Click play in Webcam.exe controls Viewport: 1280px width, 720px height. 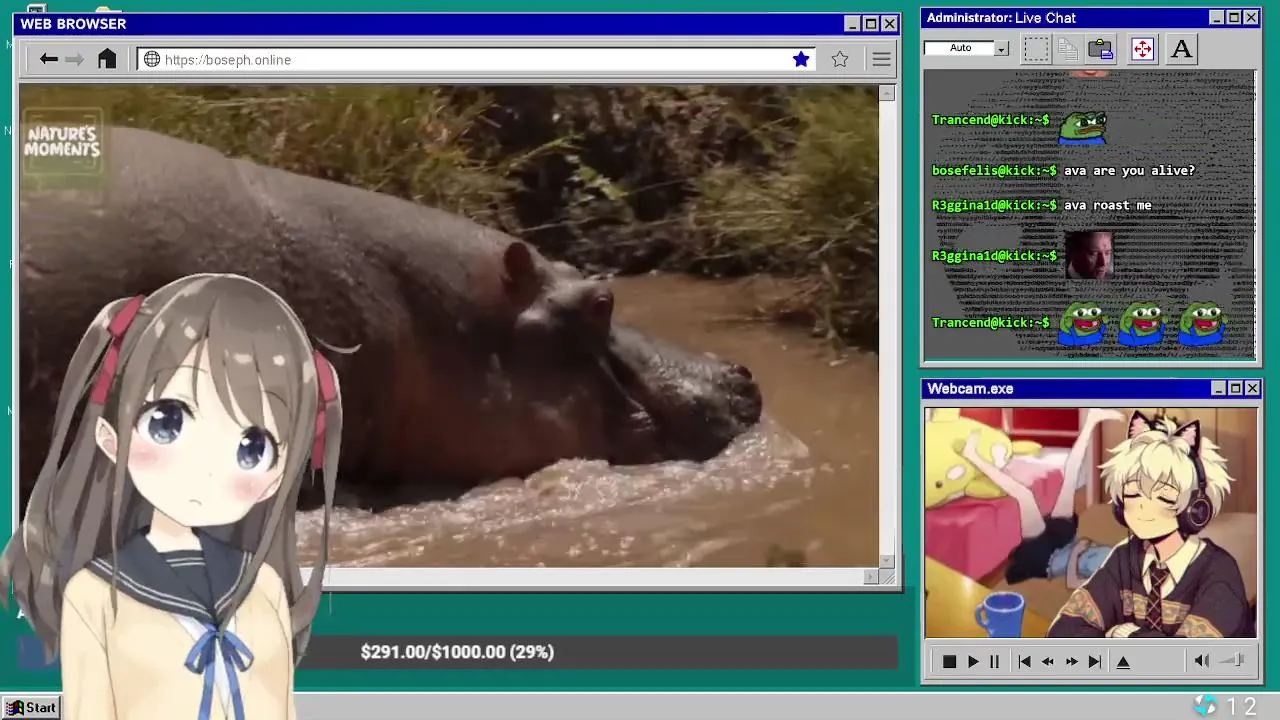click(972, 662)
